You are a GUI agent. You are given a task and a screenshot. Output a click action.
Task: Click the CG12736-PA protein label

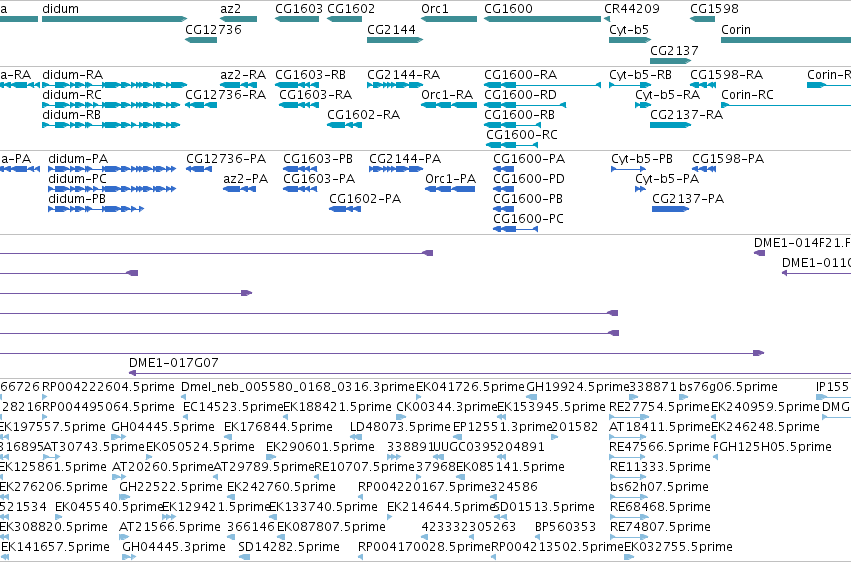click(226, 159)
